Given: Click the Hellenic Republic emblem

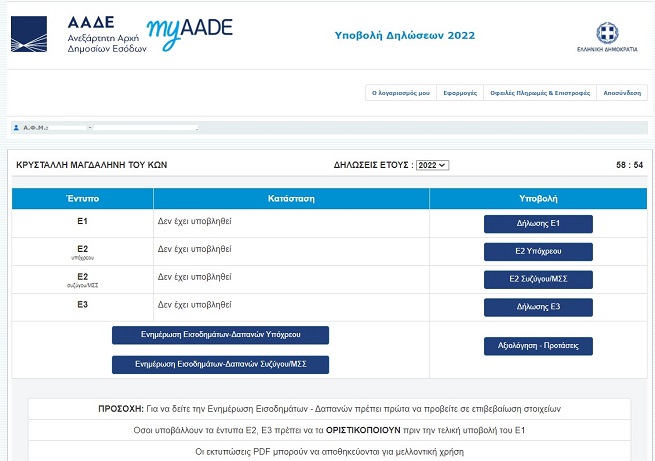Looking at the screenshot, I should (607, 31).
